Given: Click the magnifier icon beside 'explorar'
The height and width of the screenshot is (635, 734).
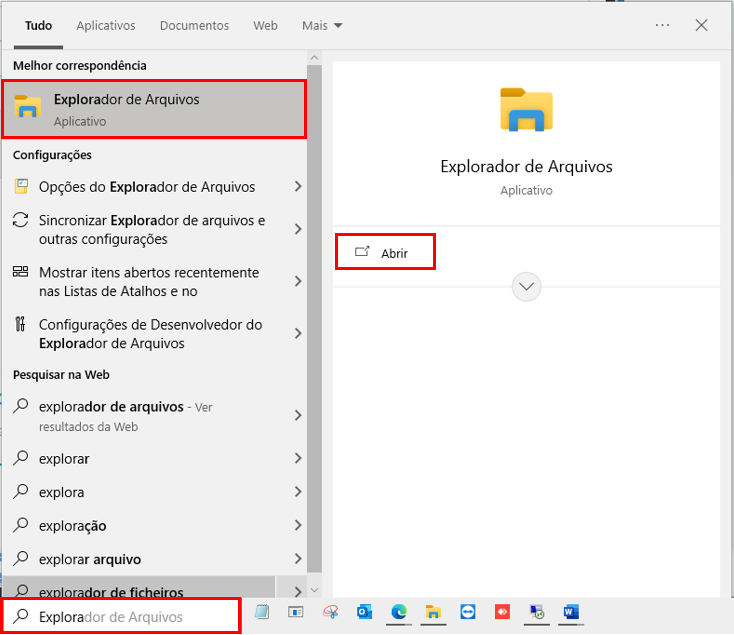Looking at the screenshot, I should pos(21,458).
